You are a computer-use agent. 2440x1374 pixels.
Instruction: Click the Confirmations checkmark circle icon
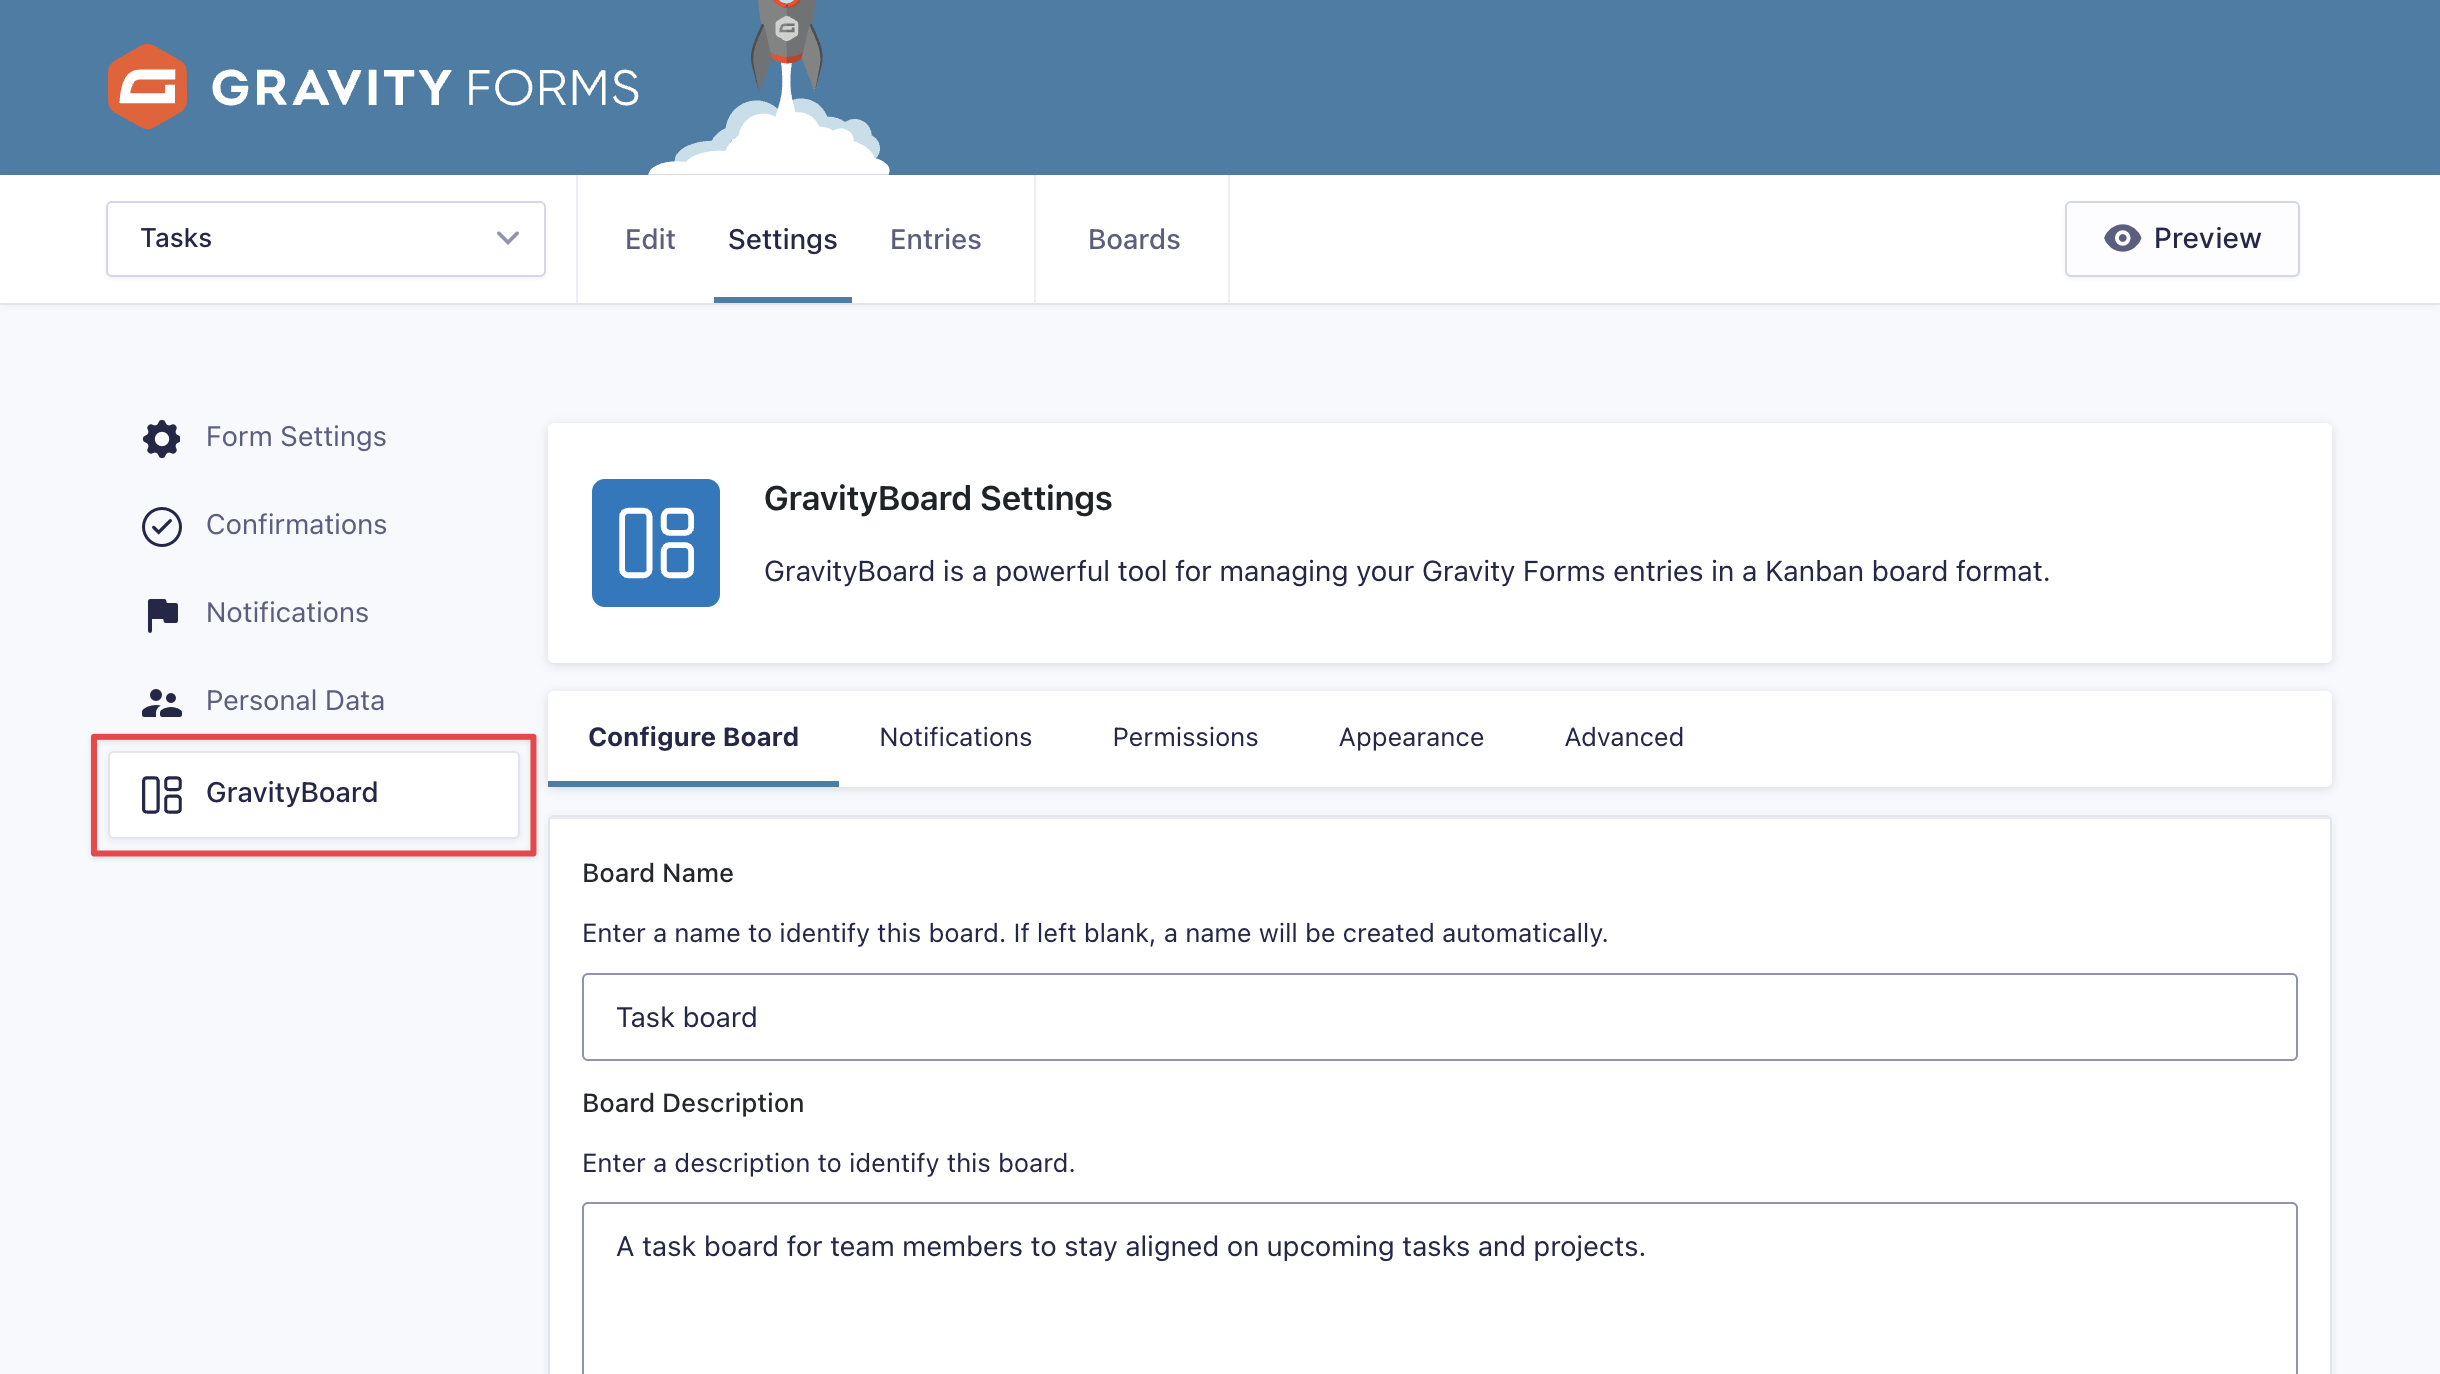pos(161,526)
